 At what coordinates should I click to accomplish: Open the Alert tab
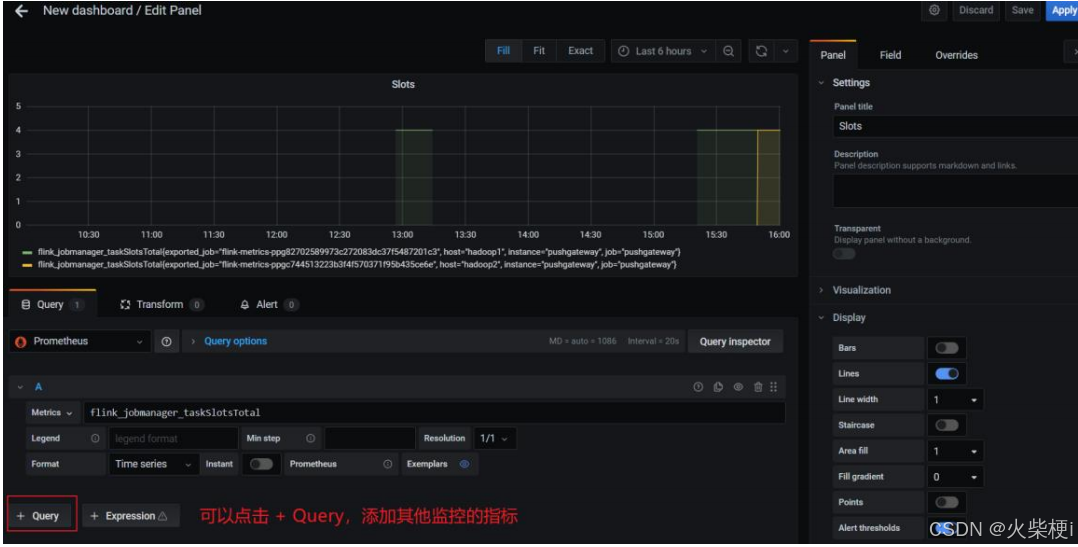coord(269,304)
